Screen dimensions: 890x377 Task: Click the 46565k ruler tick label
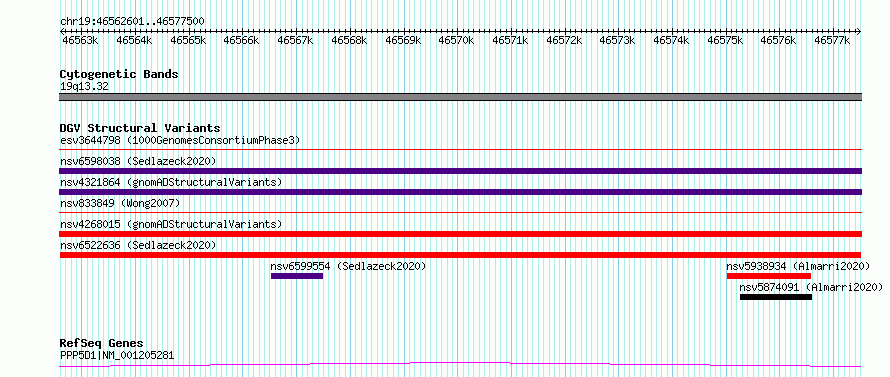188,40
